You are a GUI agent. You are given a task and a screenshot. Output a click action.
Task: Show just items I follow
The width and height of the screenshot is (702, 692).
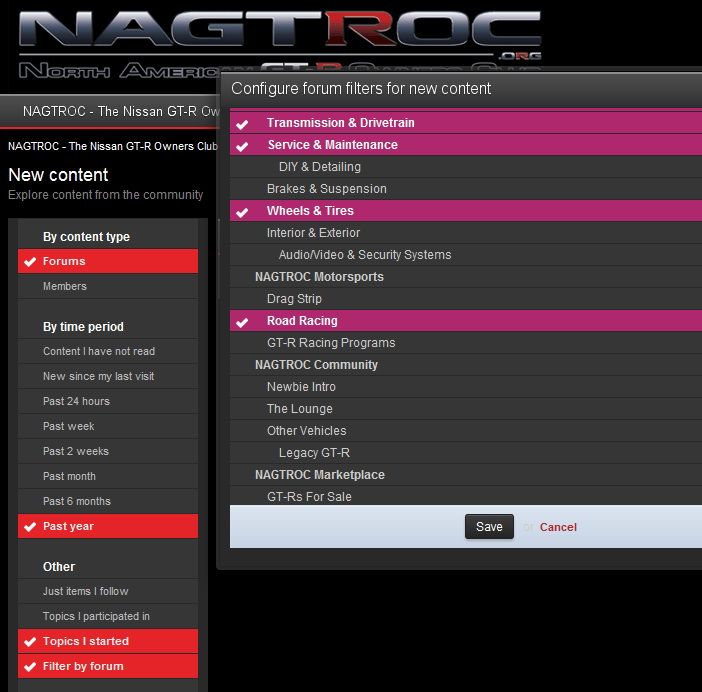pos(108,591)
